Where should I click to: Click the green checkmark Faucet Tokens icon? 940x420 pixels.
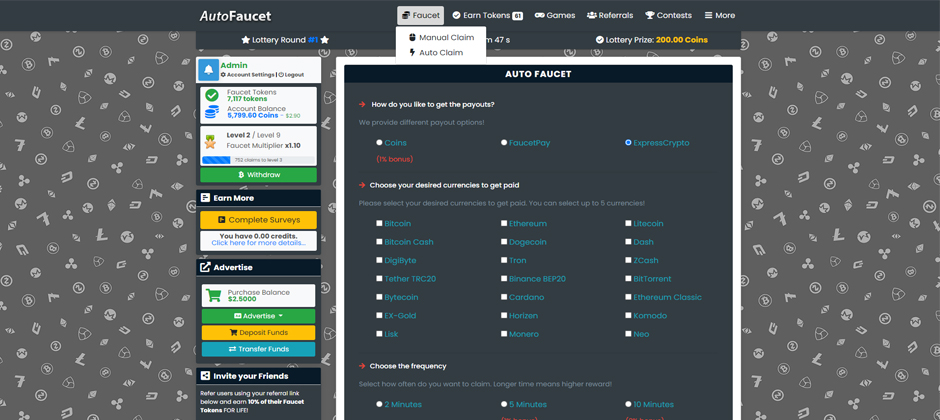coord(212,95)
